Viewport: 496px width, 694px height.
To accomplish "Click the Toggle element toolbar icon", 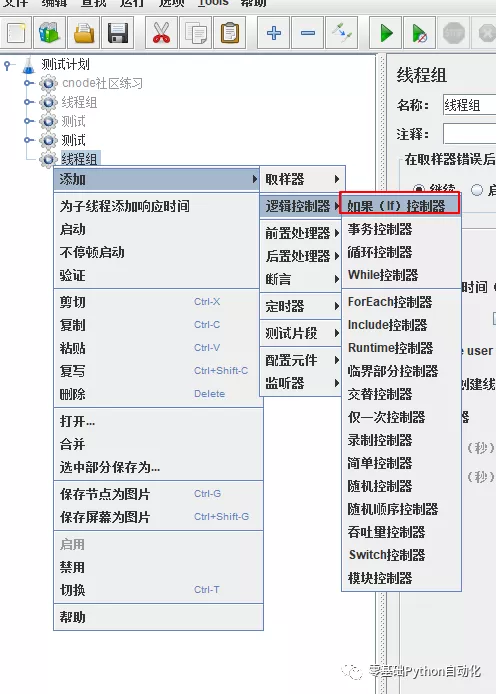I will point(342,33).
